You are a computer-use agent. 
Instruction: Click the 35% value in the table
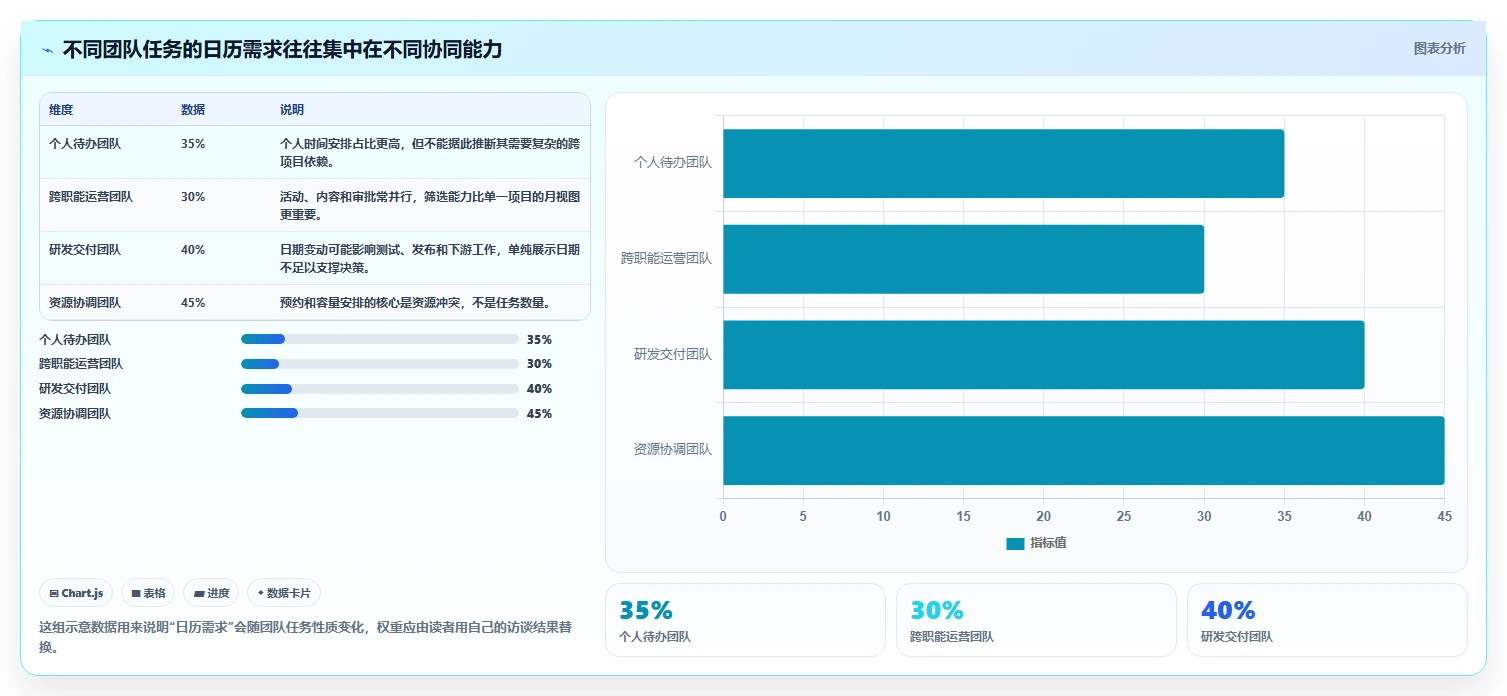pos(193,144)
